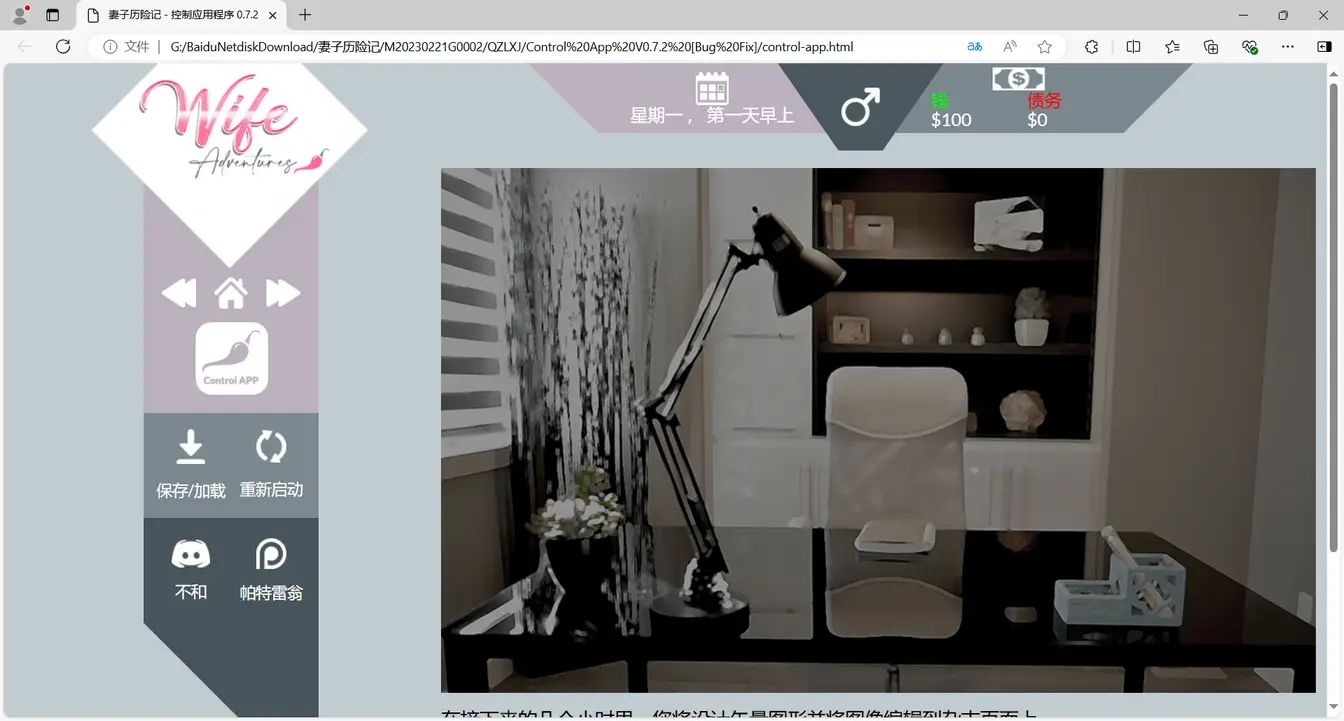1344x721 pixels.
Task: Click the money bill icon
Action: (x=1018, y=79)
